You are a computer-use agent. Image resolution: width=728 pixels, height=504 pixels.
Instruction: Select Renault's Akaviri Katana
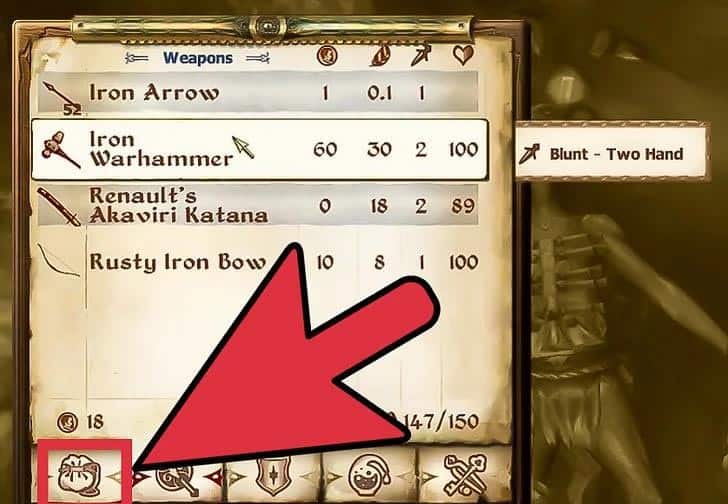(x=258, y=205)
